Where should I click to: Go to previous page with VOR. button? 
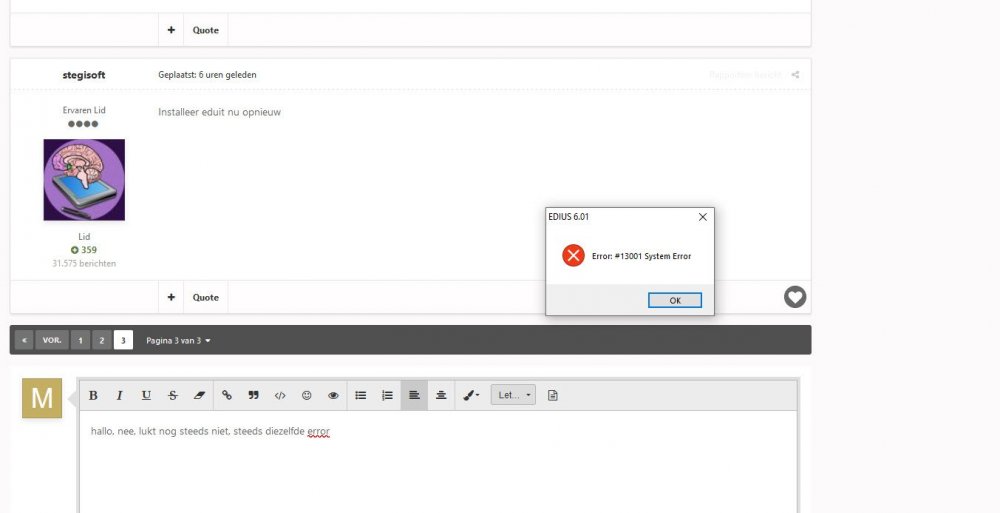click(52, 340)
